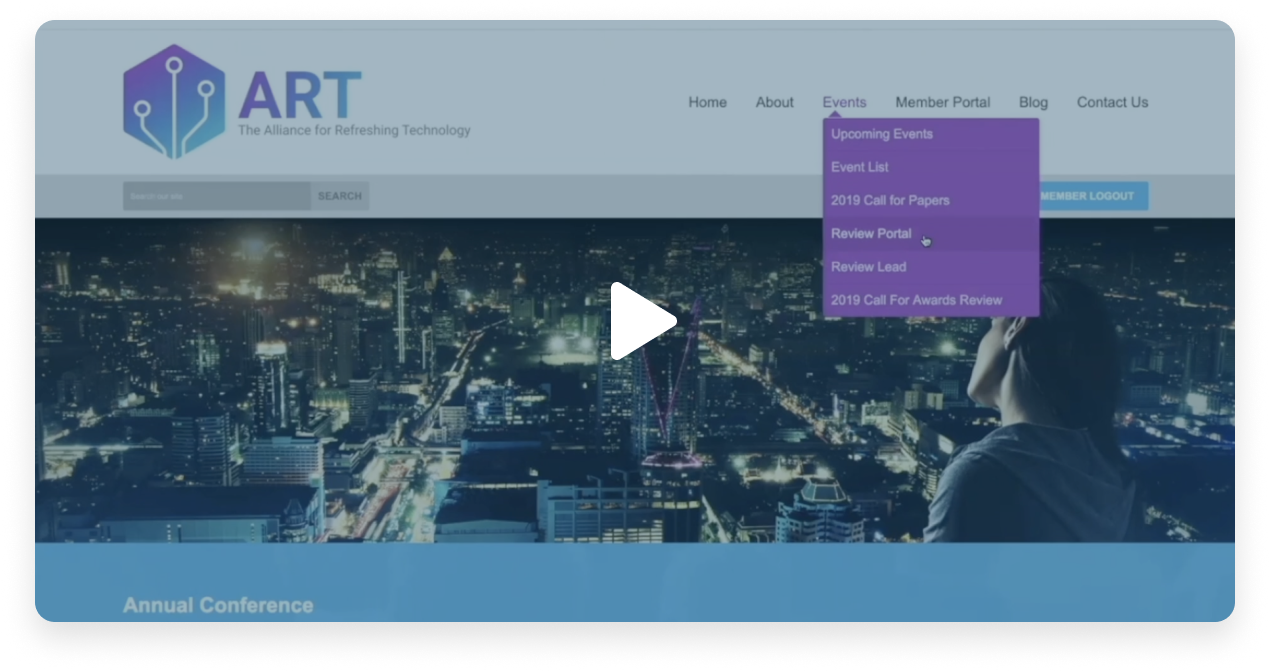This screenshot has width=1270, height=672.
Task: Open the About nav link
Action: 774,102
